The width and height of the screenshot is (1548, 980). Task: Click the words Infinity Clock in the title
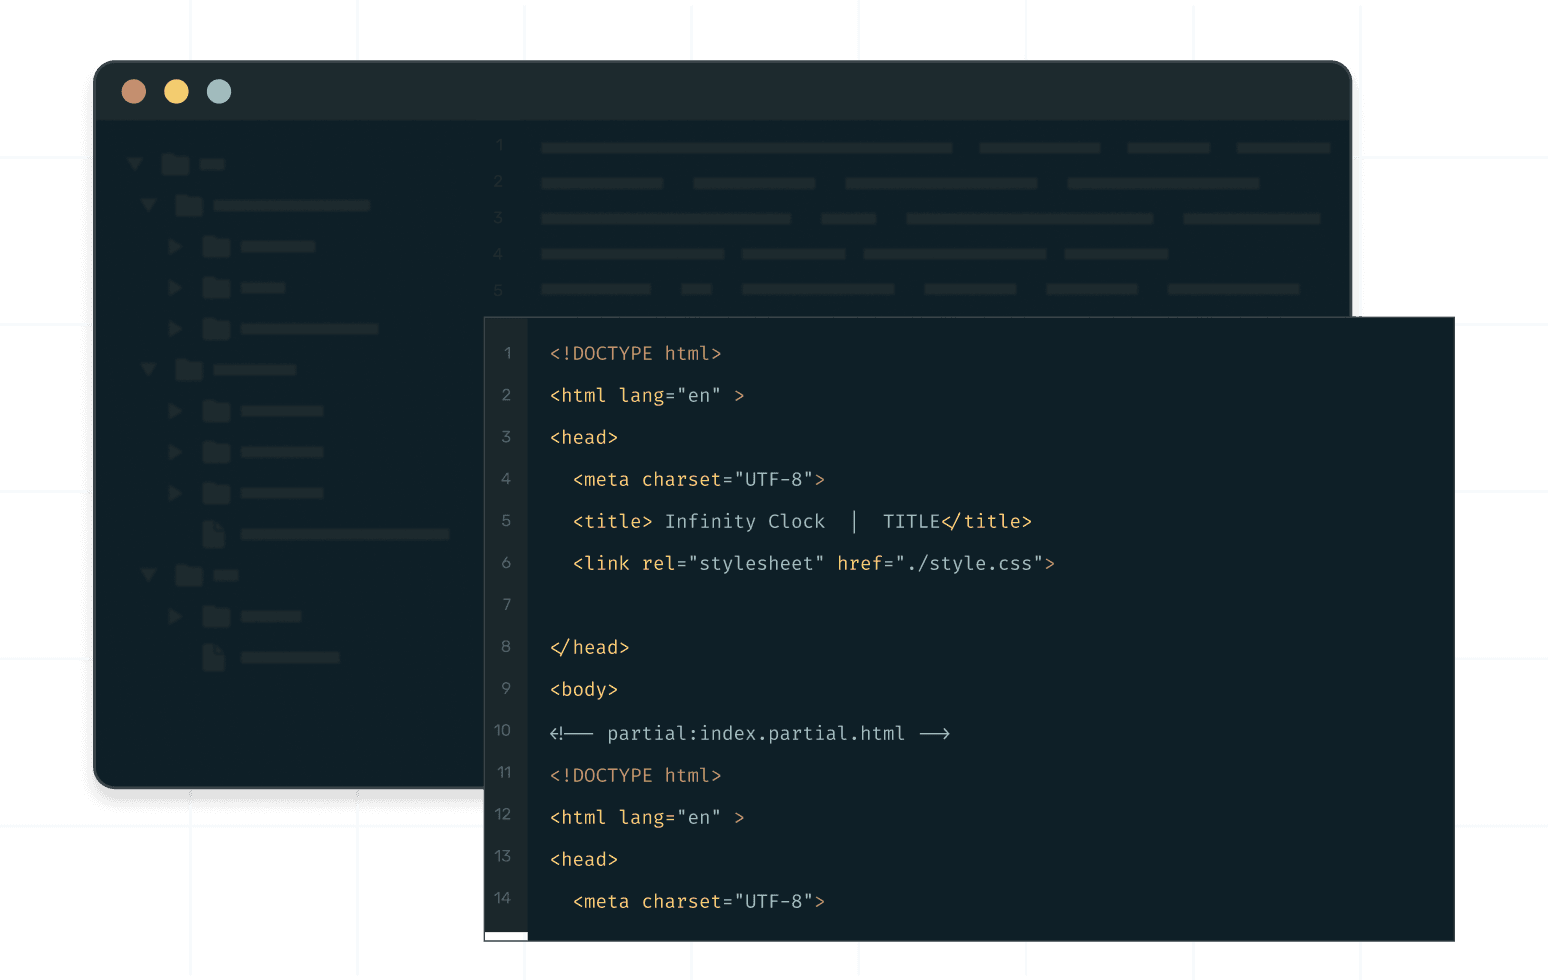coord(745,522)
